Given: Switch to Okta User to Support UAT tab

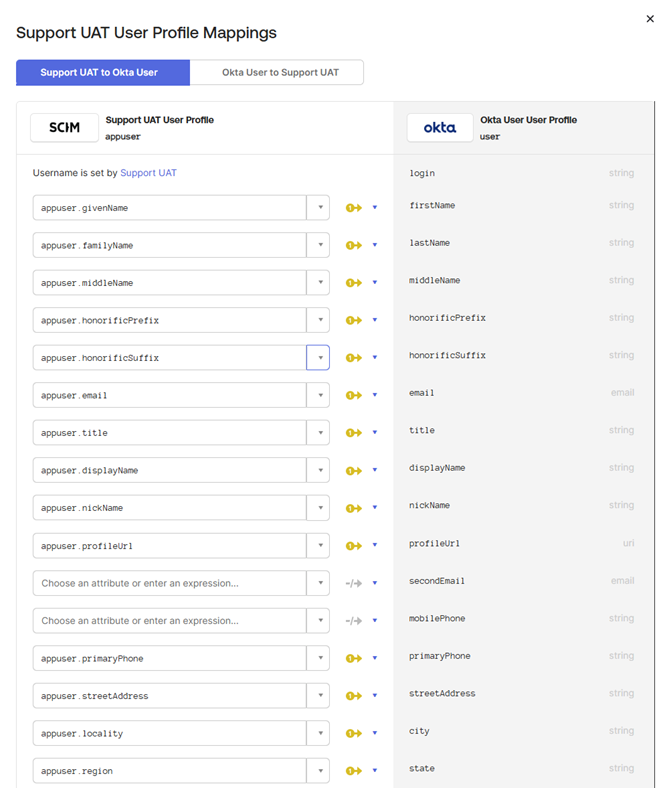Looking at the screenshot, I should [280, 72].
